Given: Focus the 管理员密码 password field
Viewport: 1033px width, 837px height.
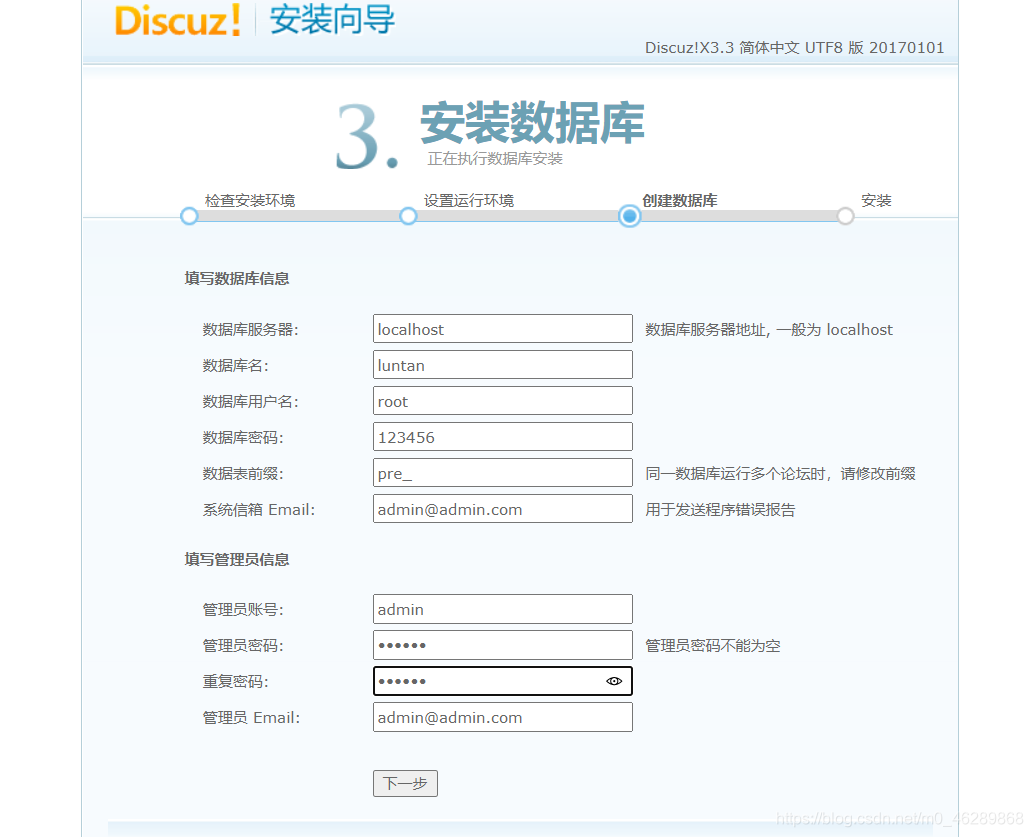Looking at the screenshot, I should pyautogui.click(x=503, y=645).
